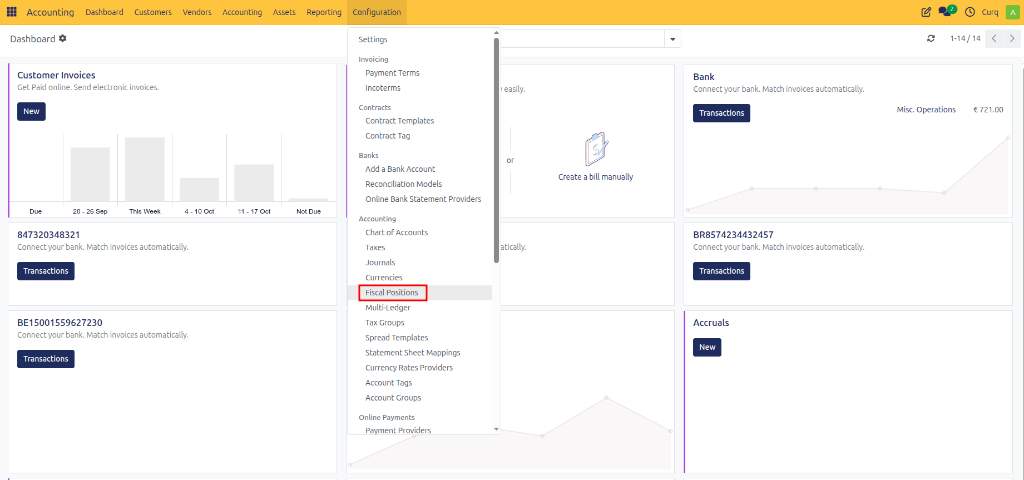Open the Configuration menu

tap(377, 12)
